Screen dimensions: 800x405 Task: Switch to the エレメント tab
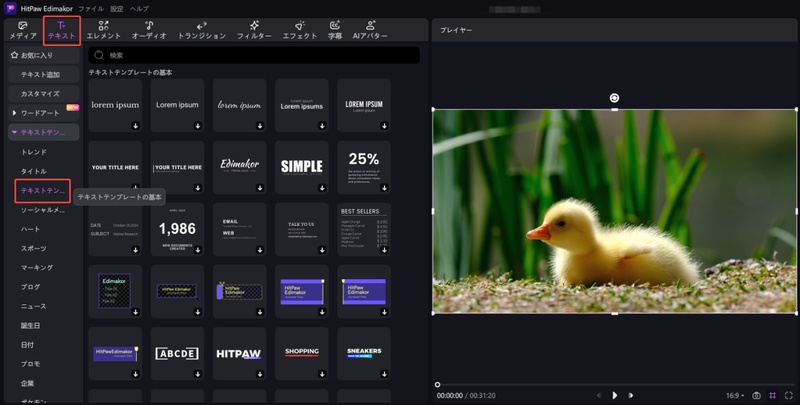point(104,30)
